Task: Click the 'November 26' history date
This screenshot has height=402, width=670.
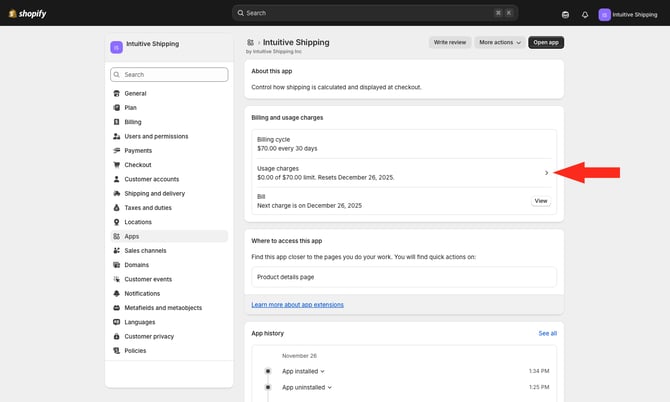Action: [299, 356]
